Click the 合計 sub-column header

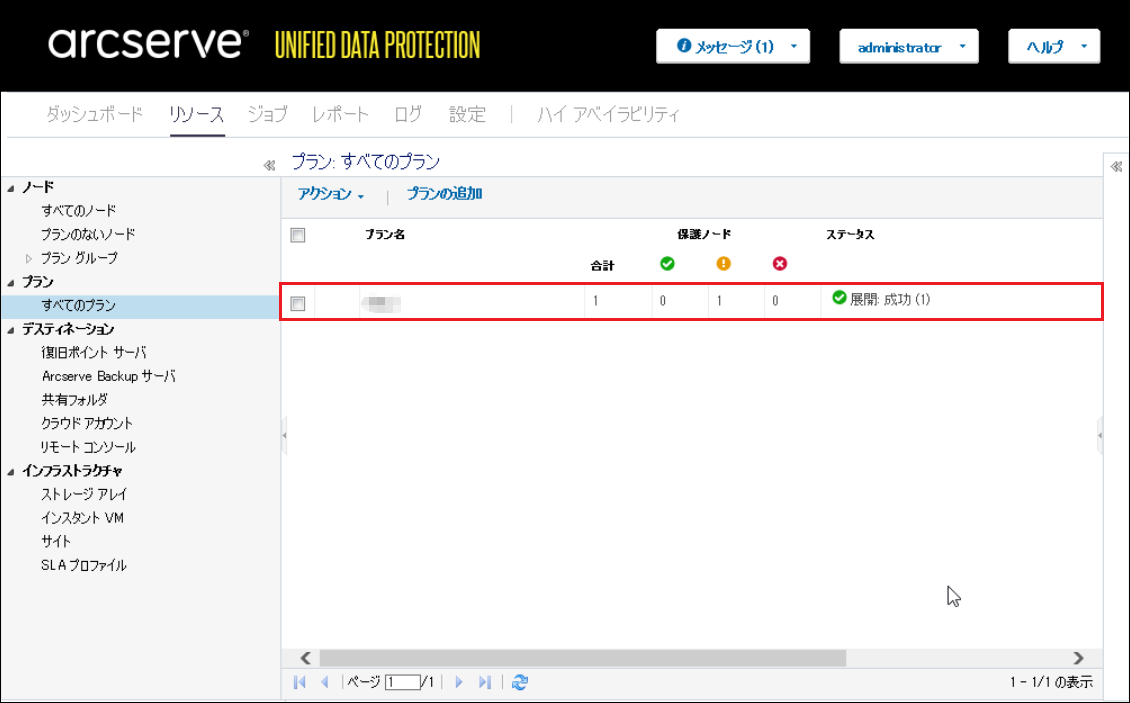point(602,266)
